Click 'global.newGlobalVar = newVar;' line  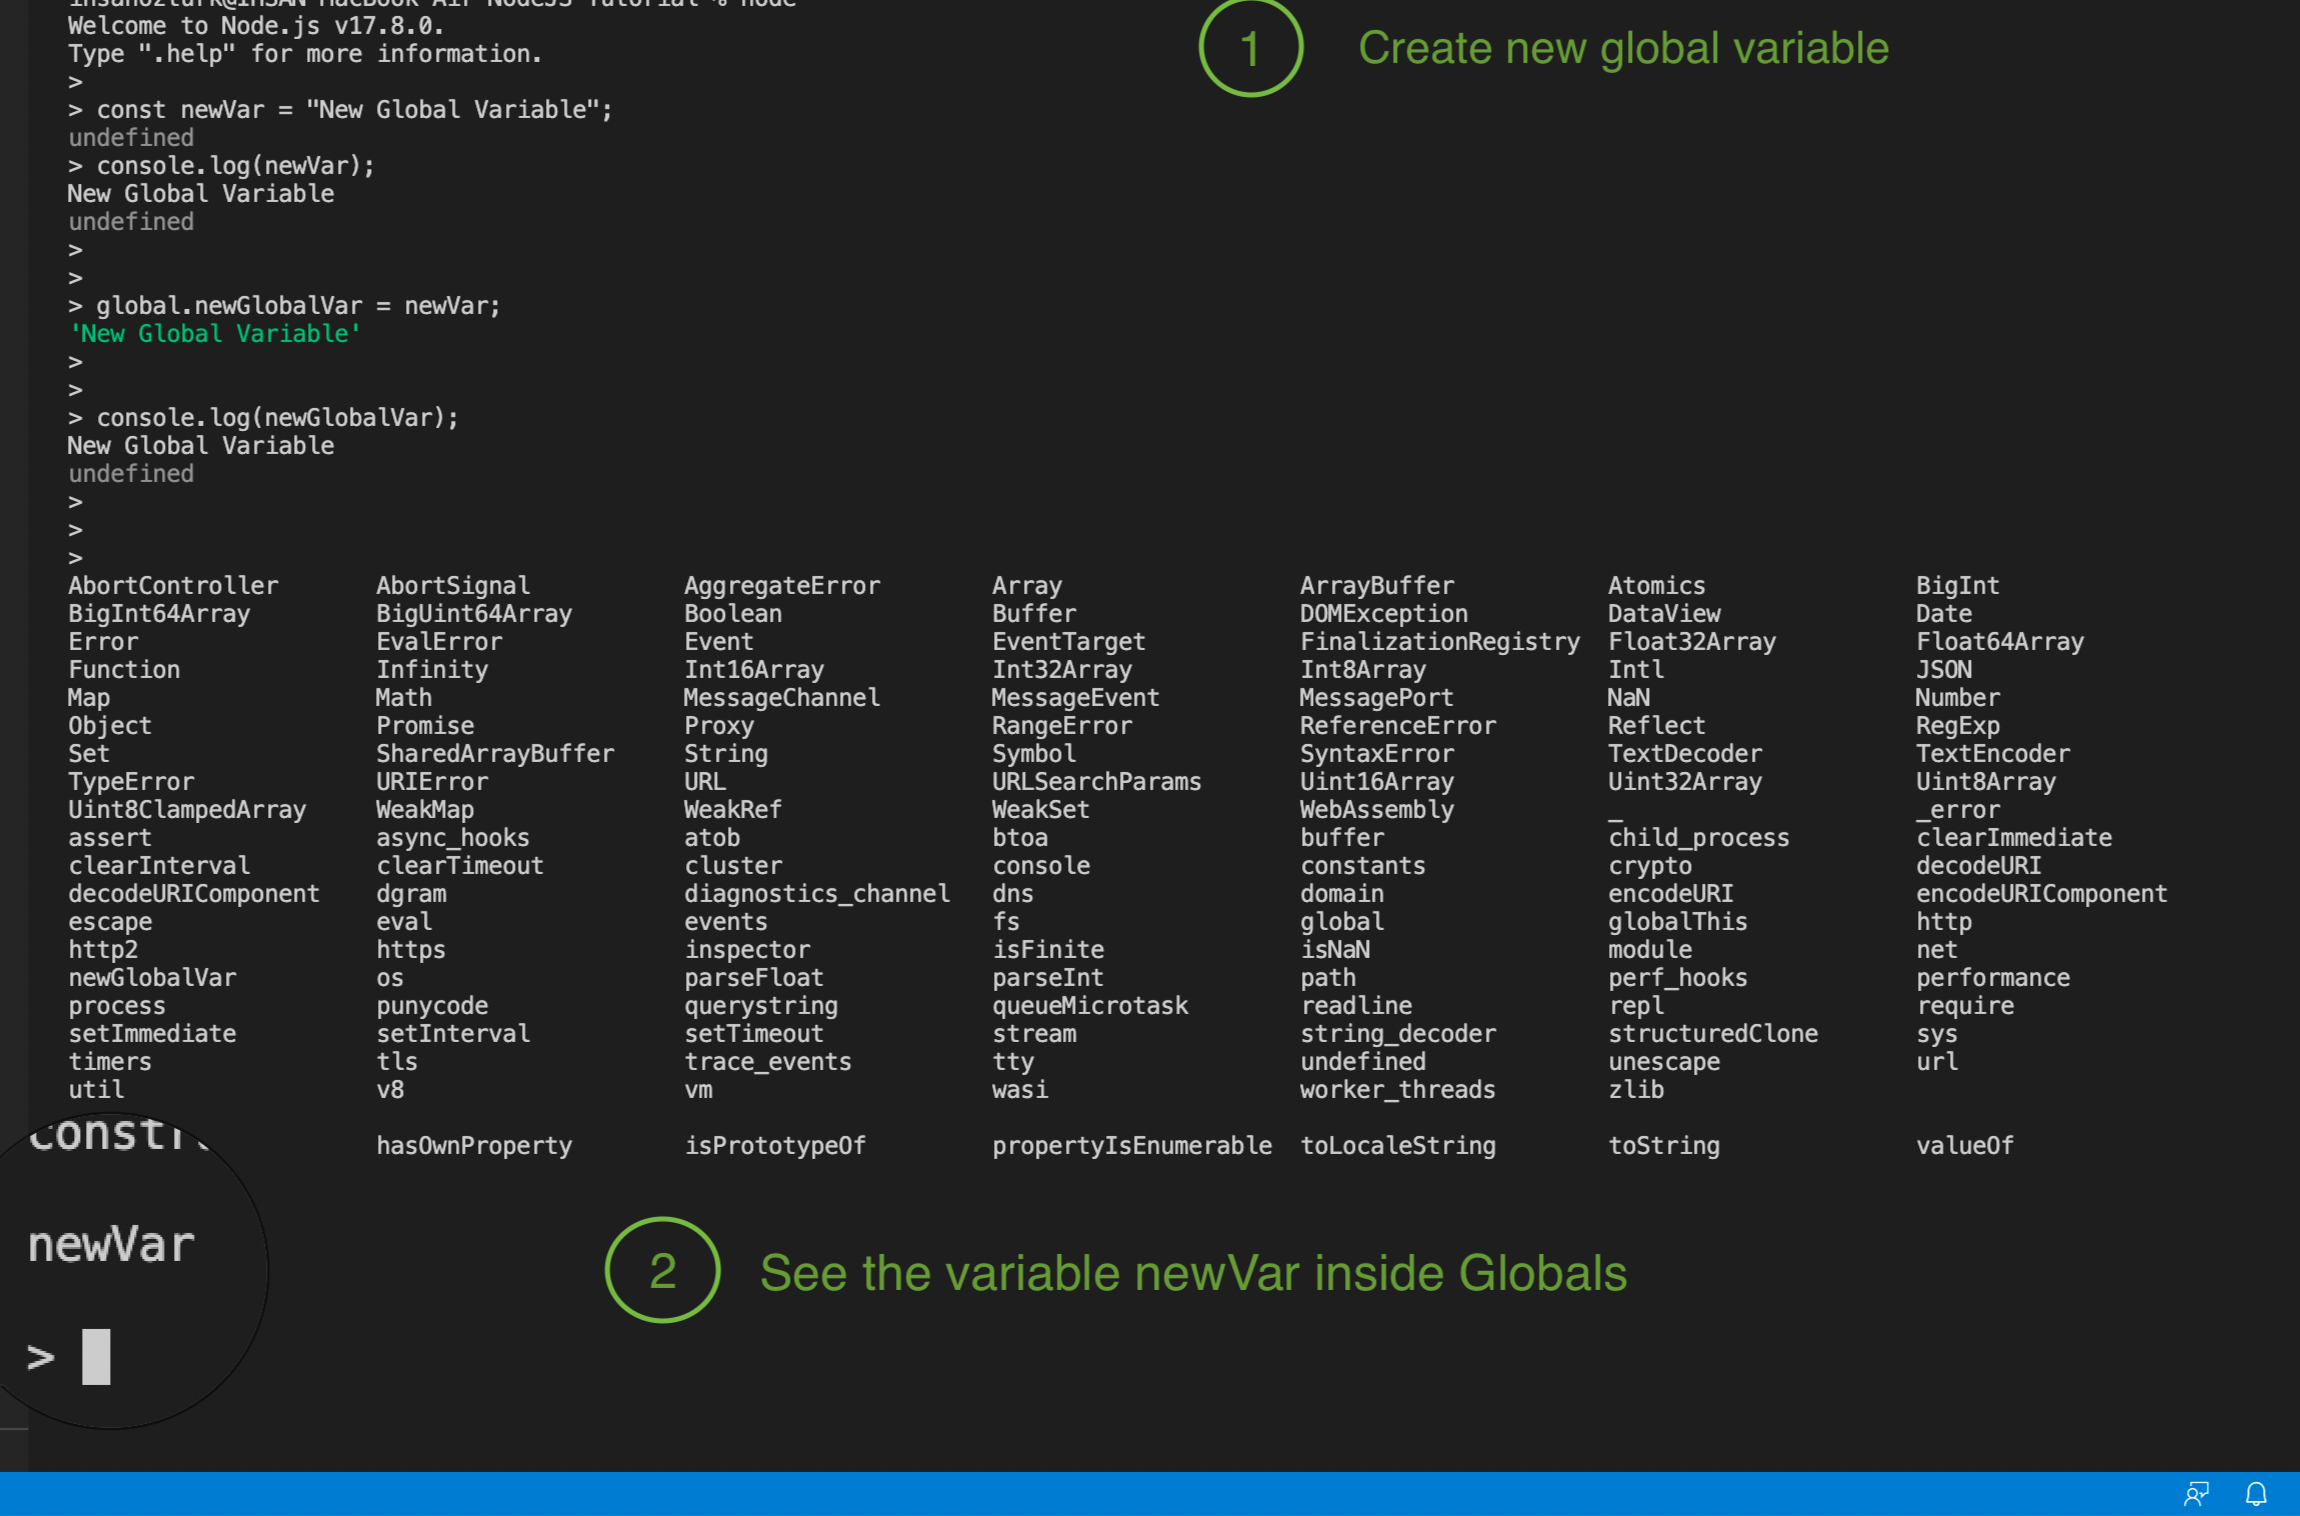pyautogui.click(x=284, y=306)
